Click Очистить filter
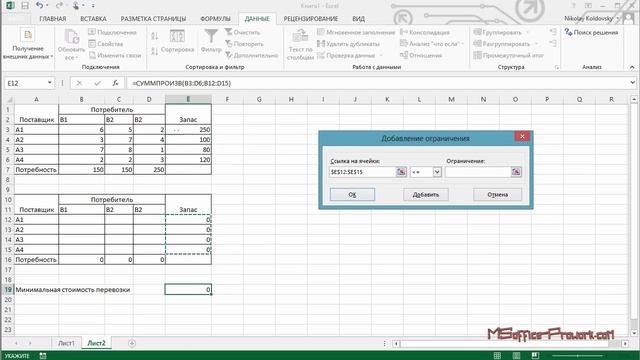Viewport: 640px width, 360px height. 242,32
